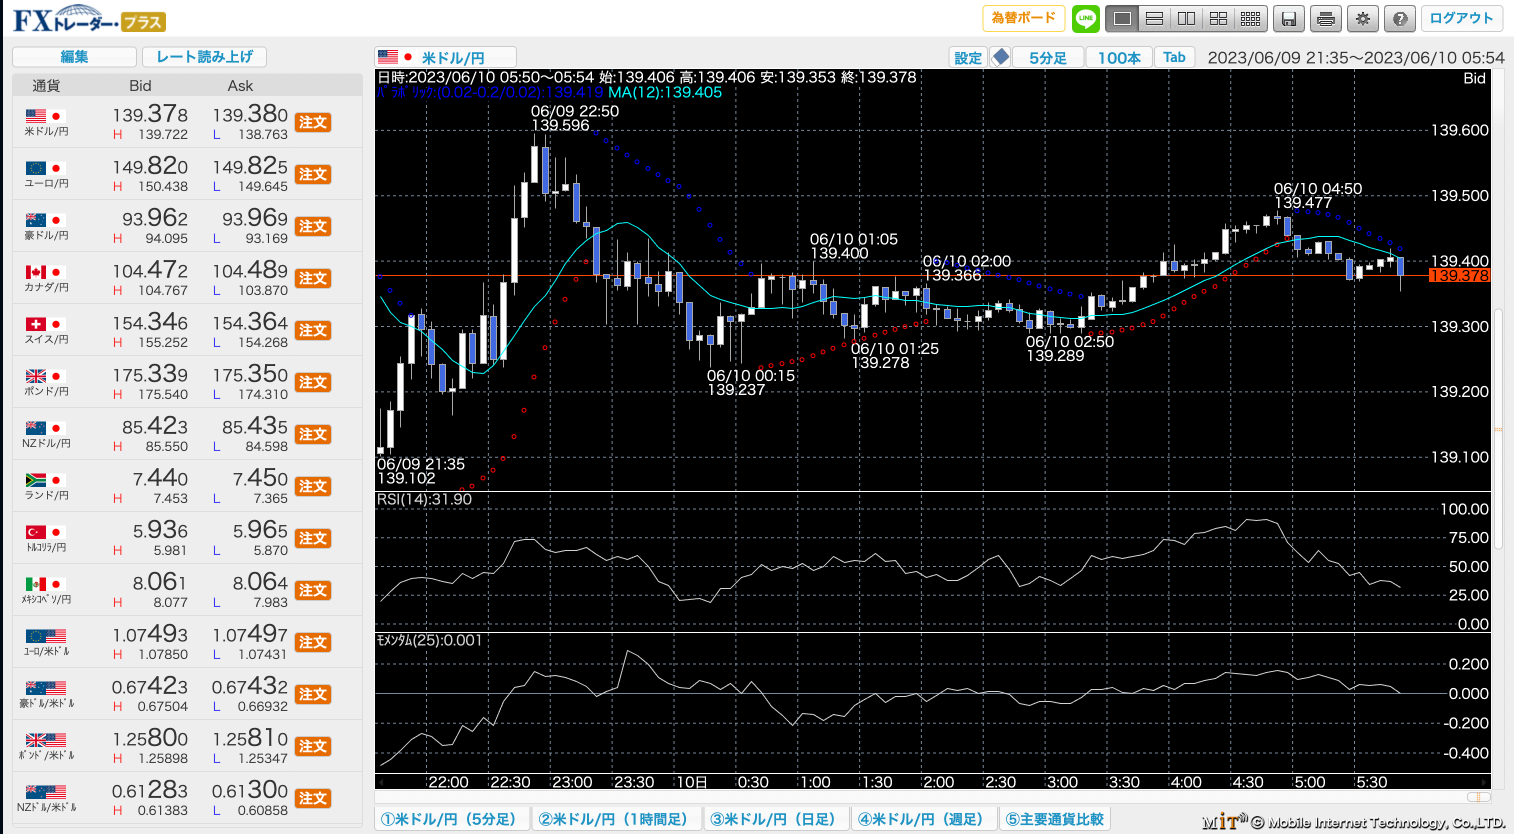Switch to single chart layout
The image size is (1514, 834).
[x=1122, y=19]
